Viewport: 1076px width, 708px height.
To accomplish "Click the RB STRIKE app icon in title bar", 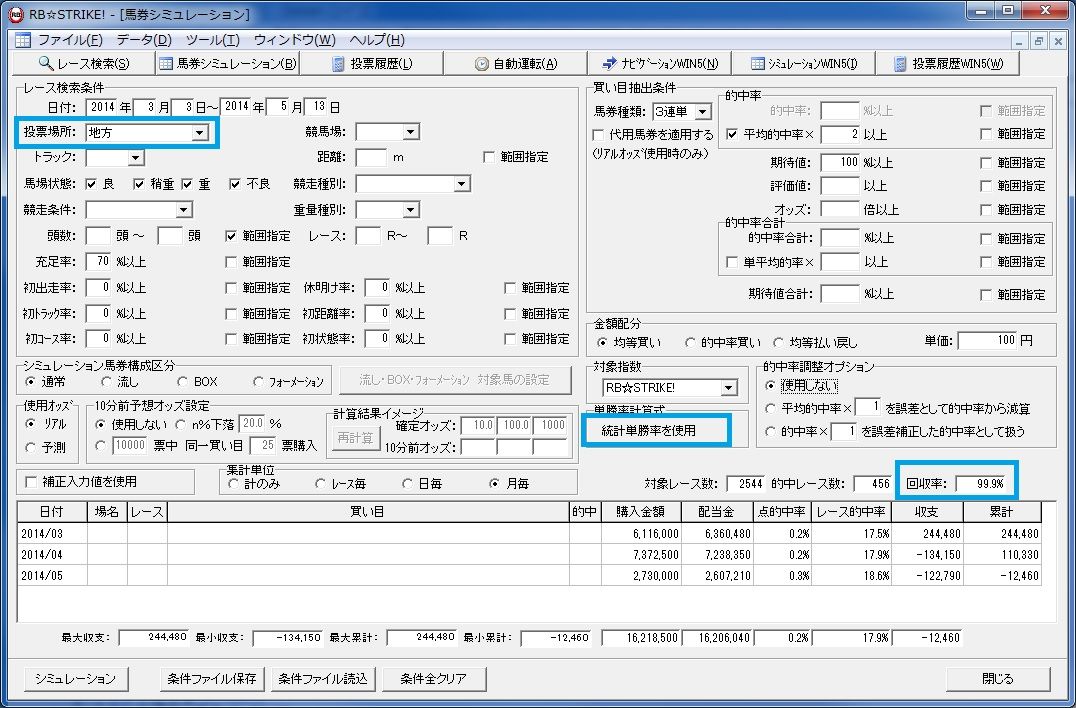I will pos(15,13).
